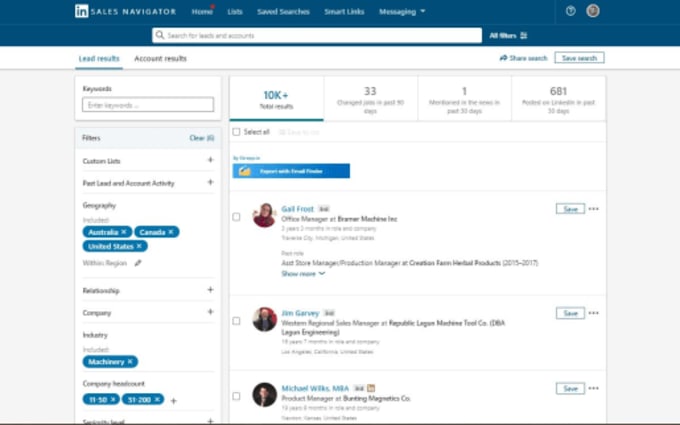The image size is (680, 425).
Task: Switch to the Account results tab
Action: click(160, 59)
